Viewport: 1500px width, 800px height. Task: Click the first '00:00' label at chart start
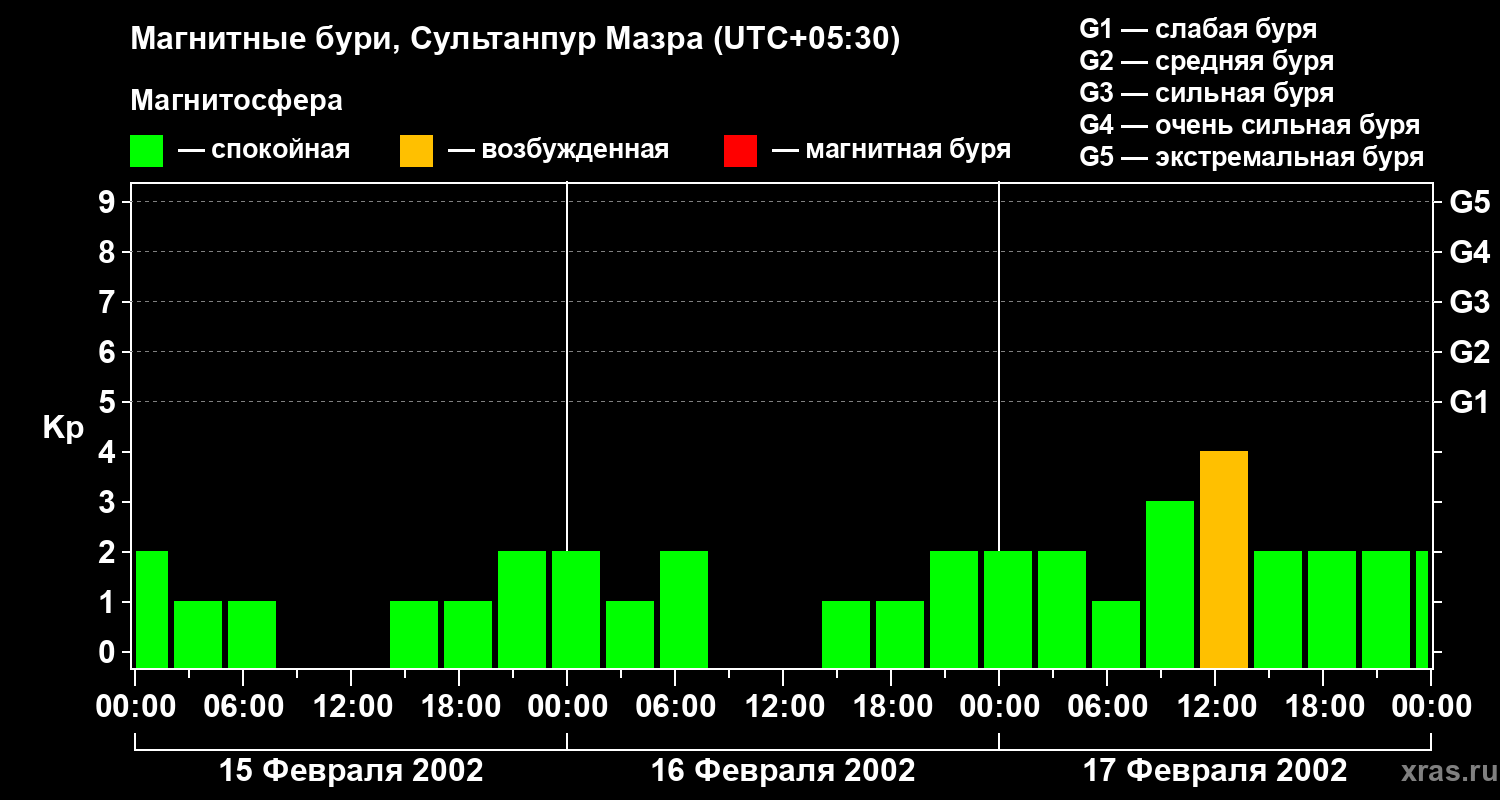[135, 707]
